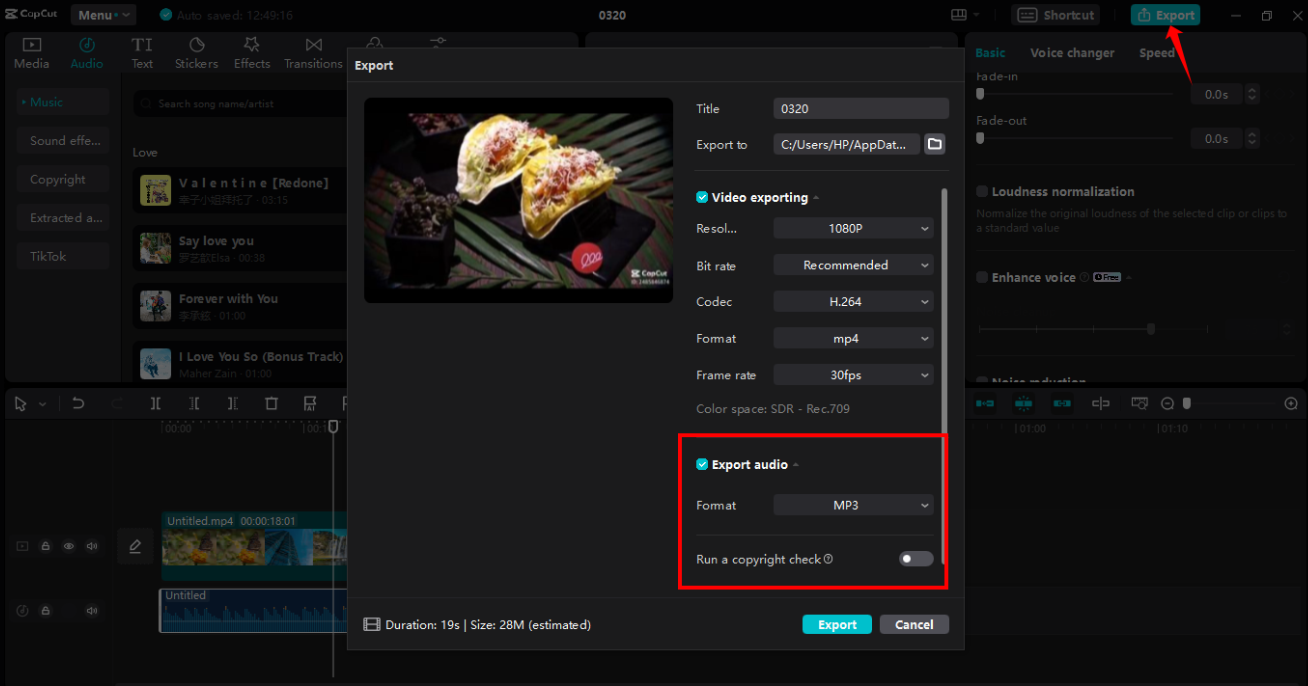Uncheck the Export audio checkbox

pos(702,465)
